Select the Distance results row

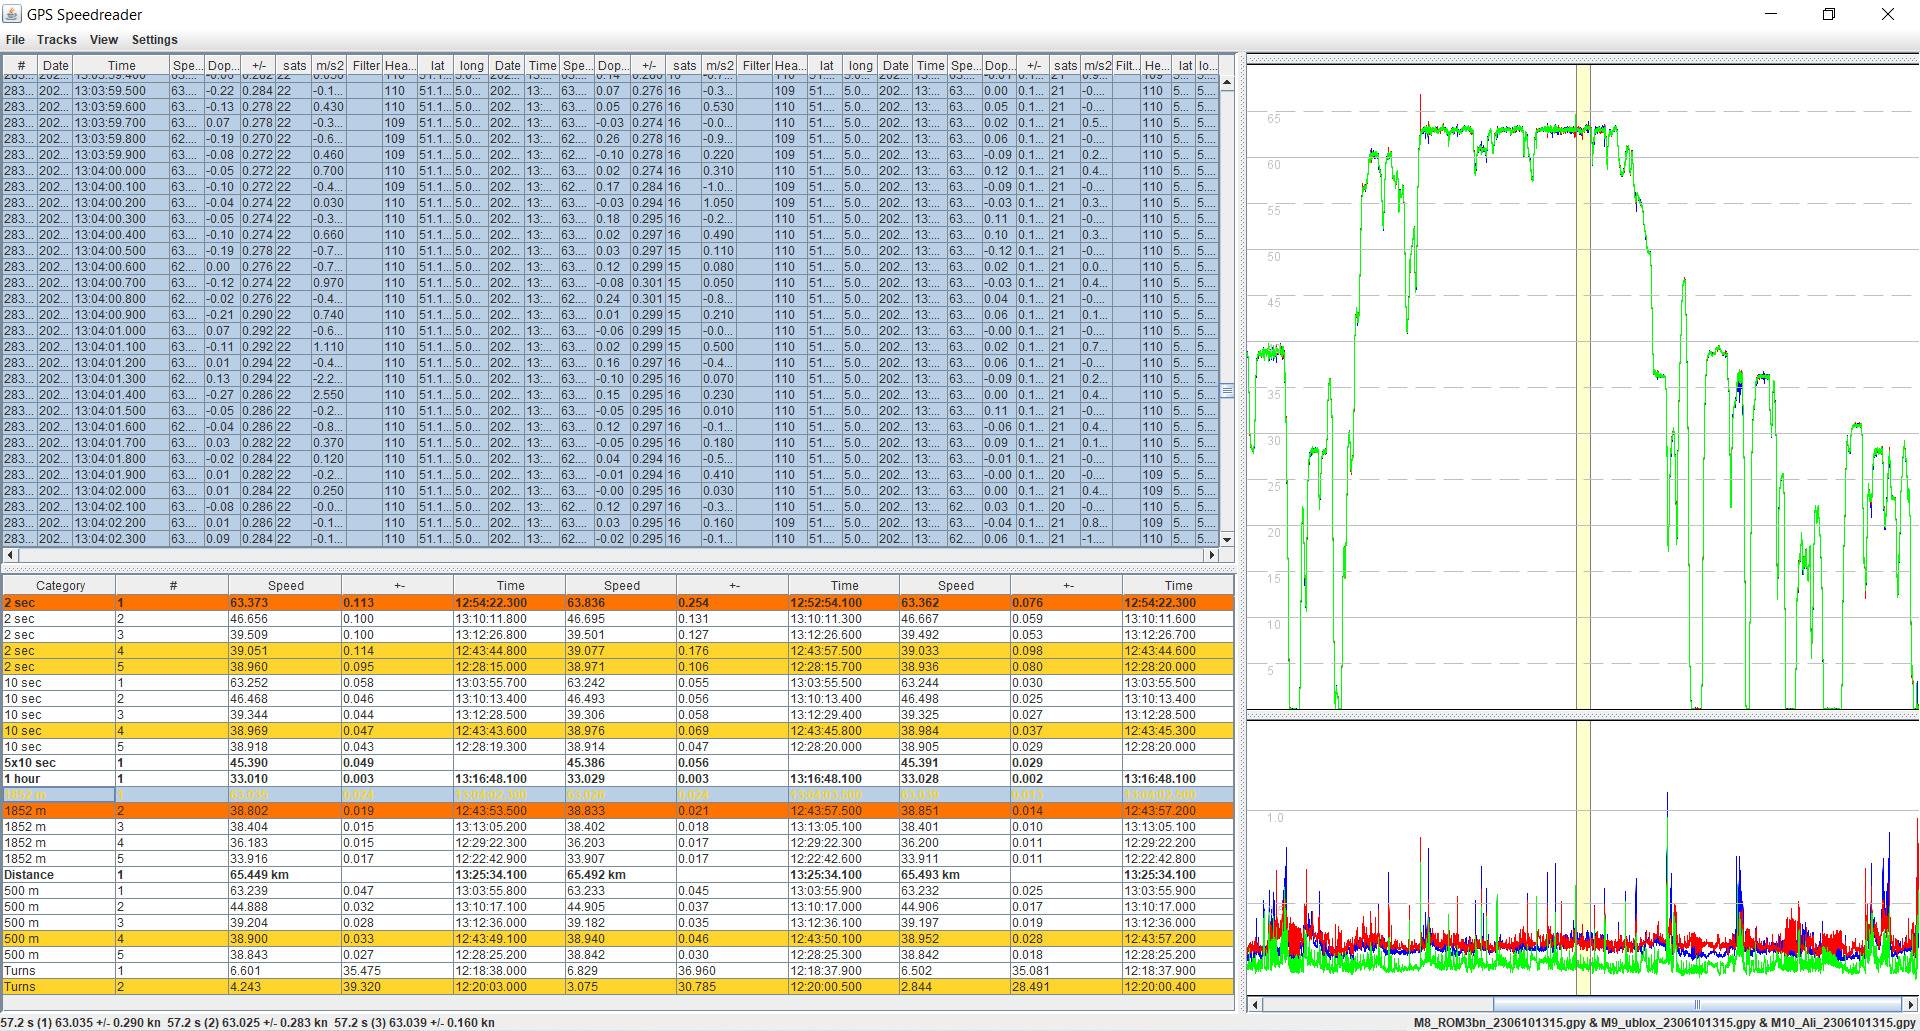coord(60,875)
